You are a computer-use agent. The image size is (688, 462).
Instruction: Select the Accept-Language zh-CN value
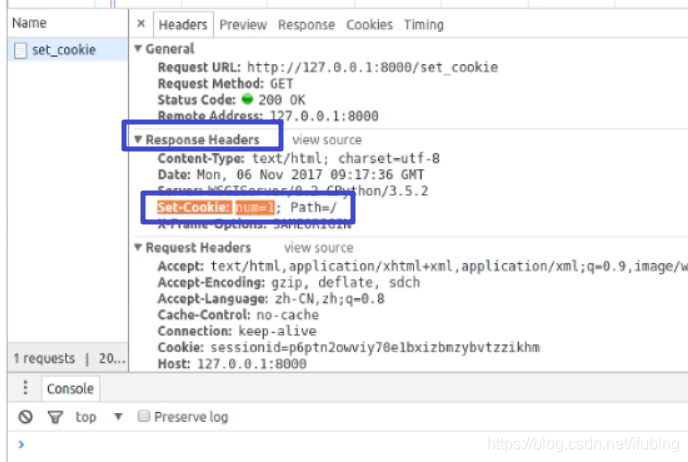pyautogui.click(x=330, y=298)
